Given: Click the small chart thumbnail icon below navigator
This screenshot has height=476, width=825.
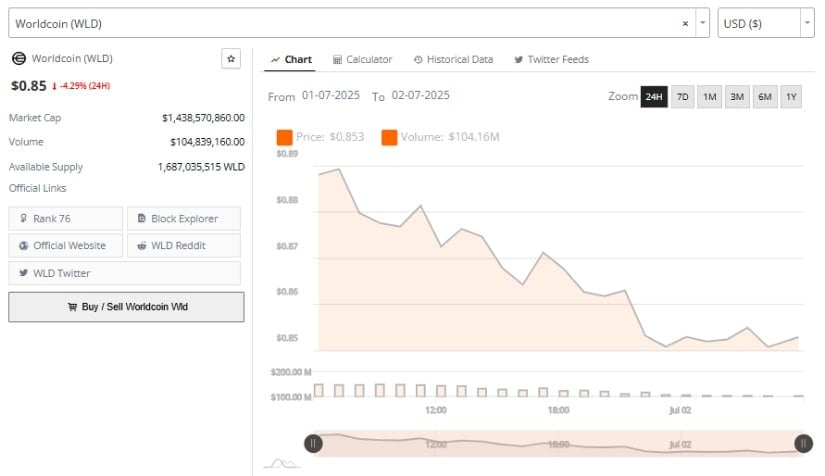Looking at the screenshot, I should click(282, 463).
